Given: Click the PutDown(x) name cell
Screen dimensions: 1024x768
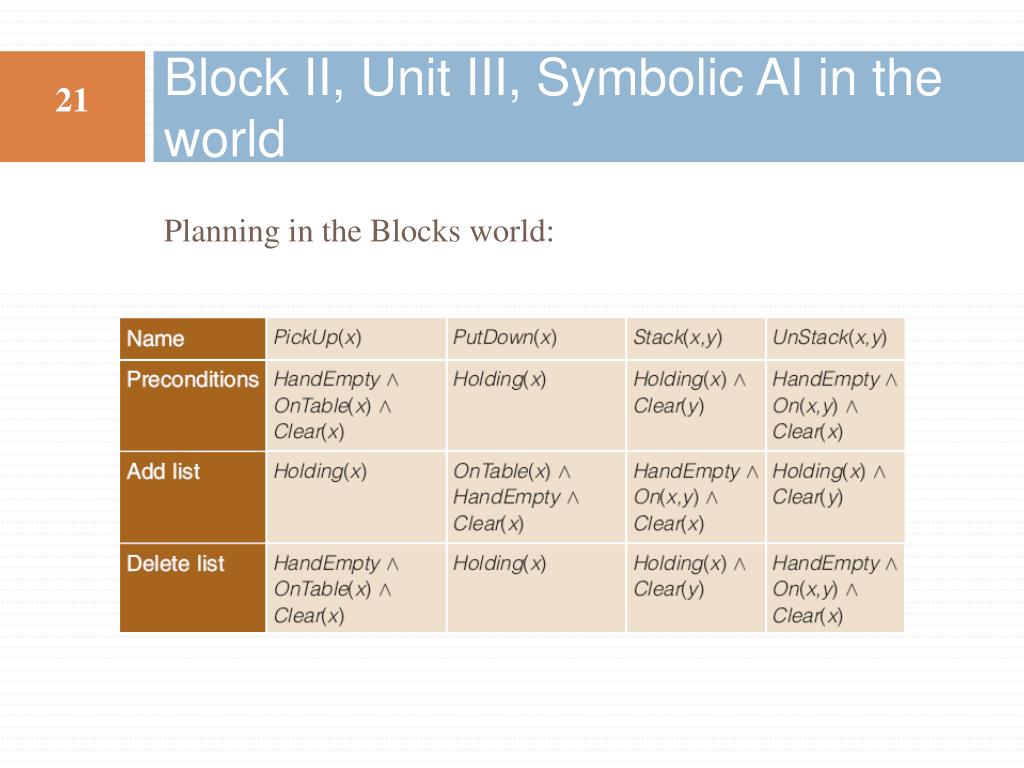Looking at the screenshot, I should (x=536, y=338).
